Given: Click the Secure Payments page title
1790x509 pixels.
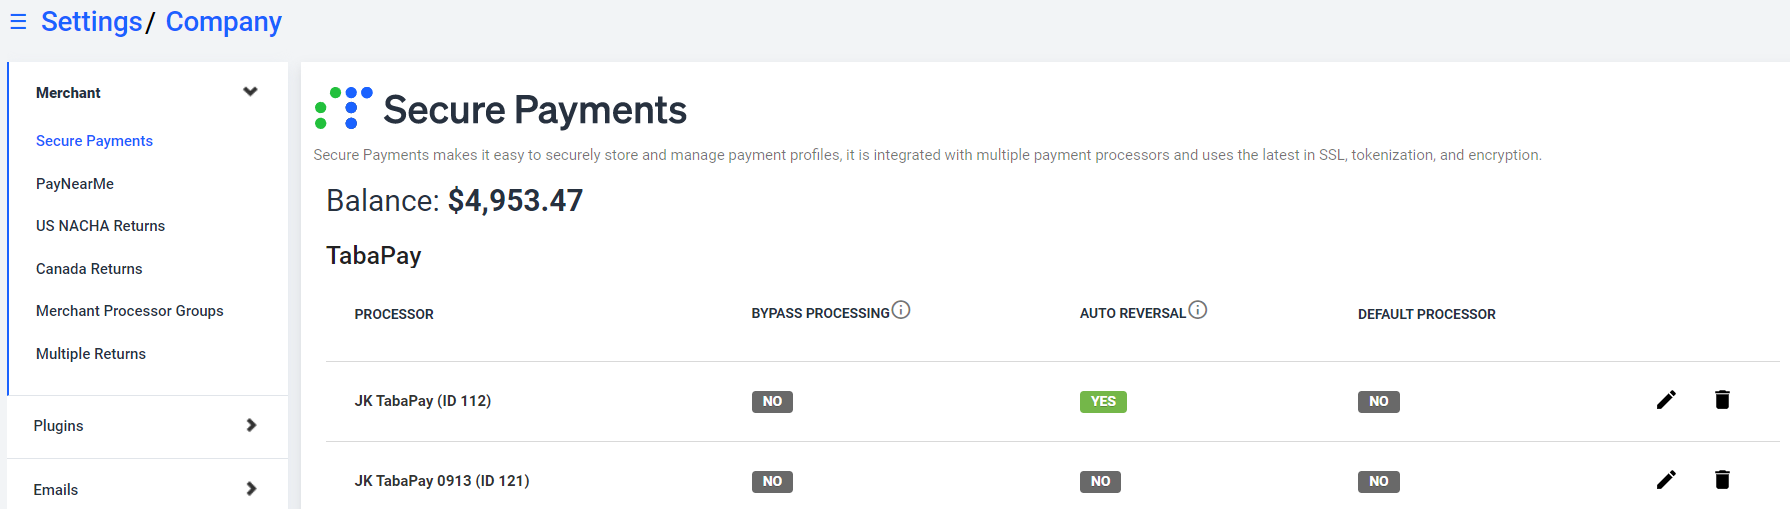Looking at the screenshot, I should pos(535,110).
